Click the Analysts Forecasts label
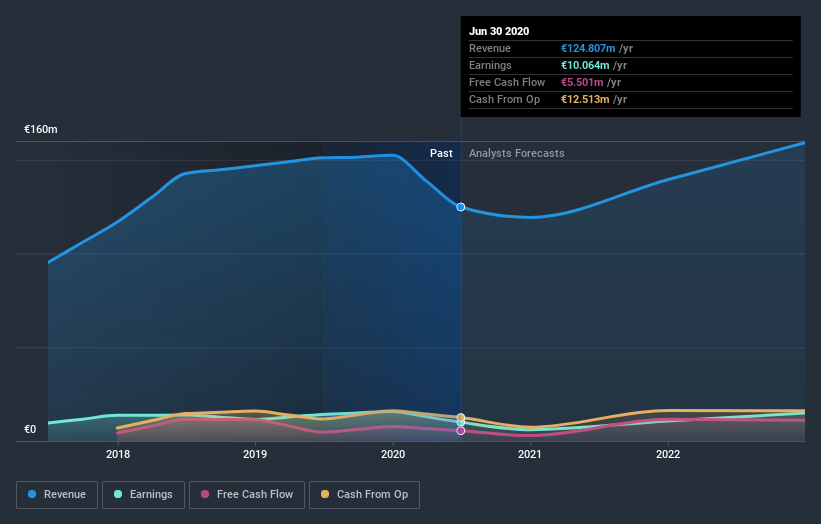This screenshot has width=821, height=524. click(516, 153)
